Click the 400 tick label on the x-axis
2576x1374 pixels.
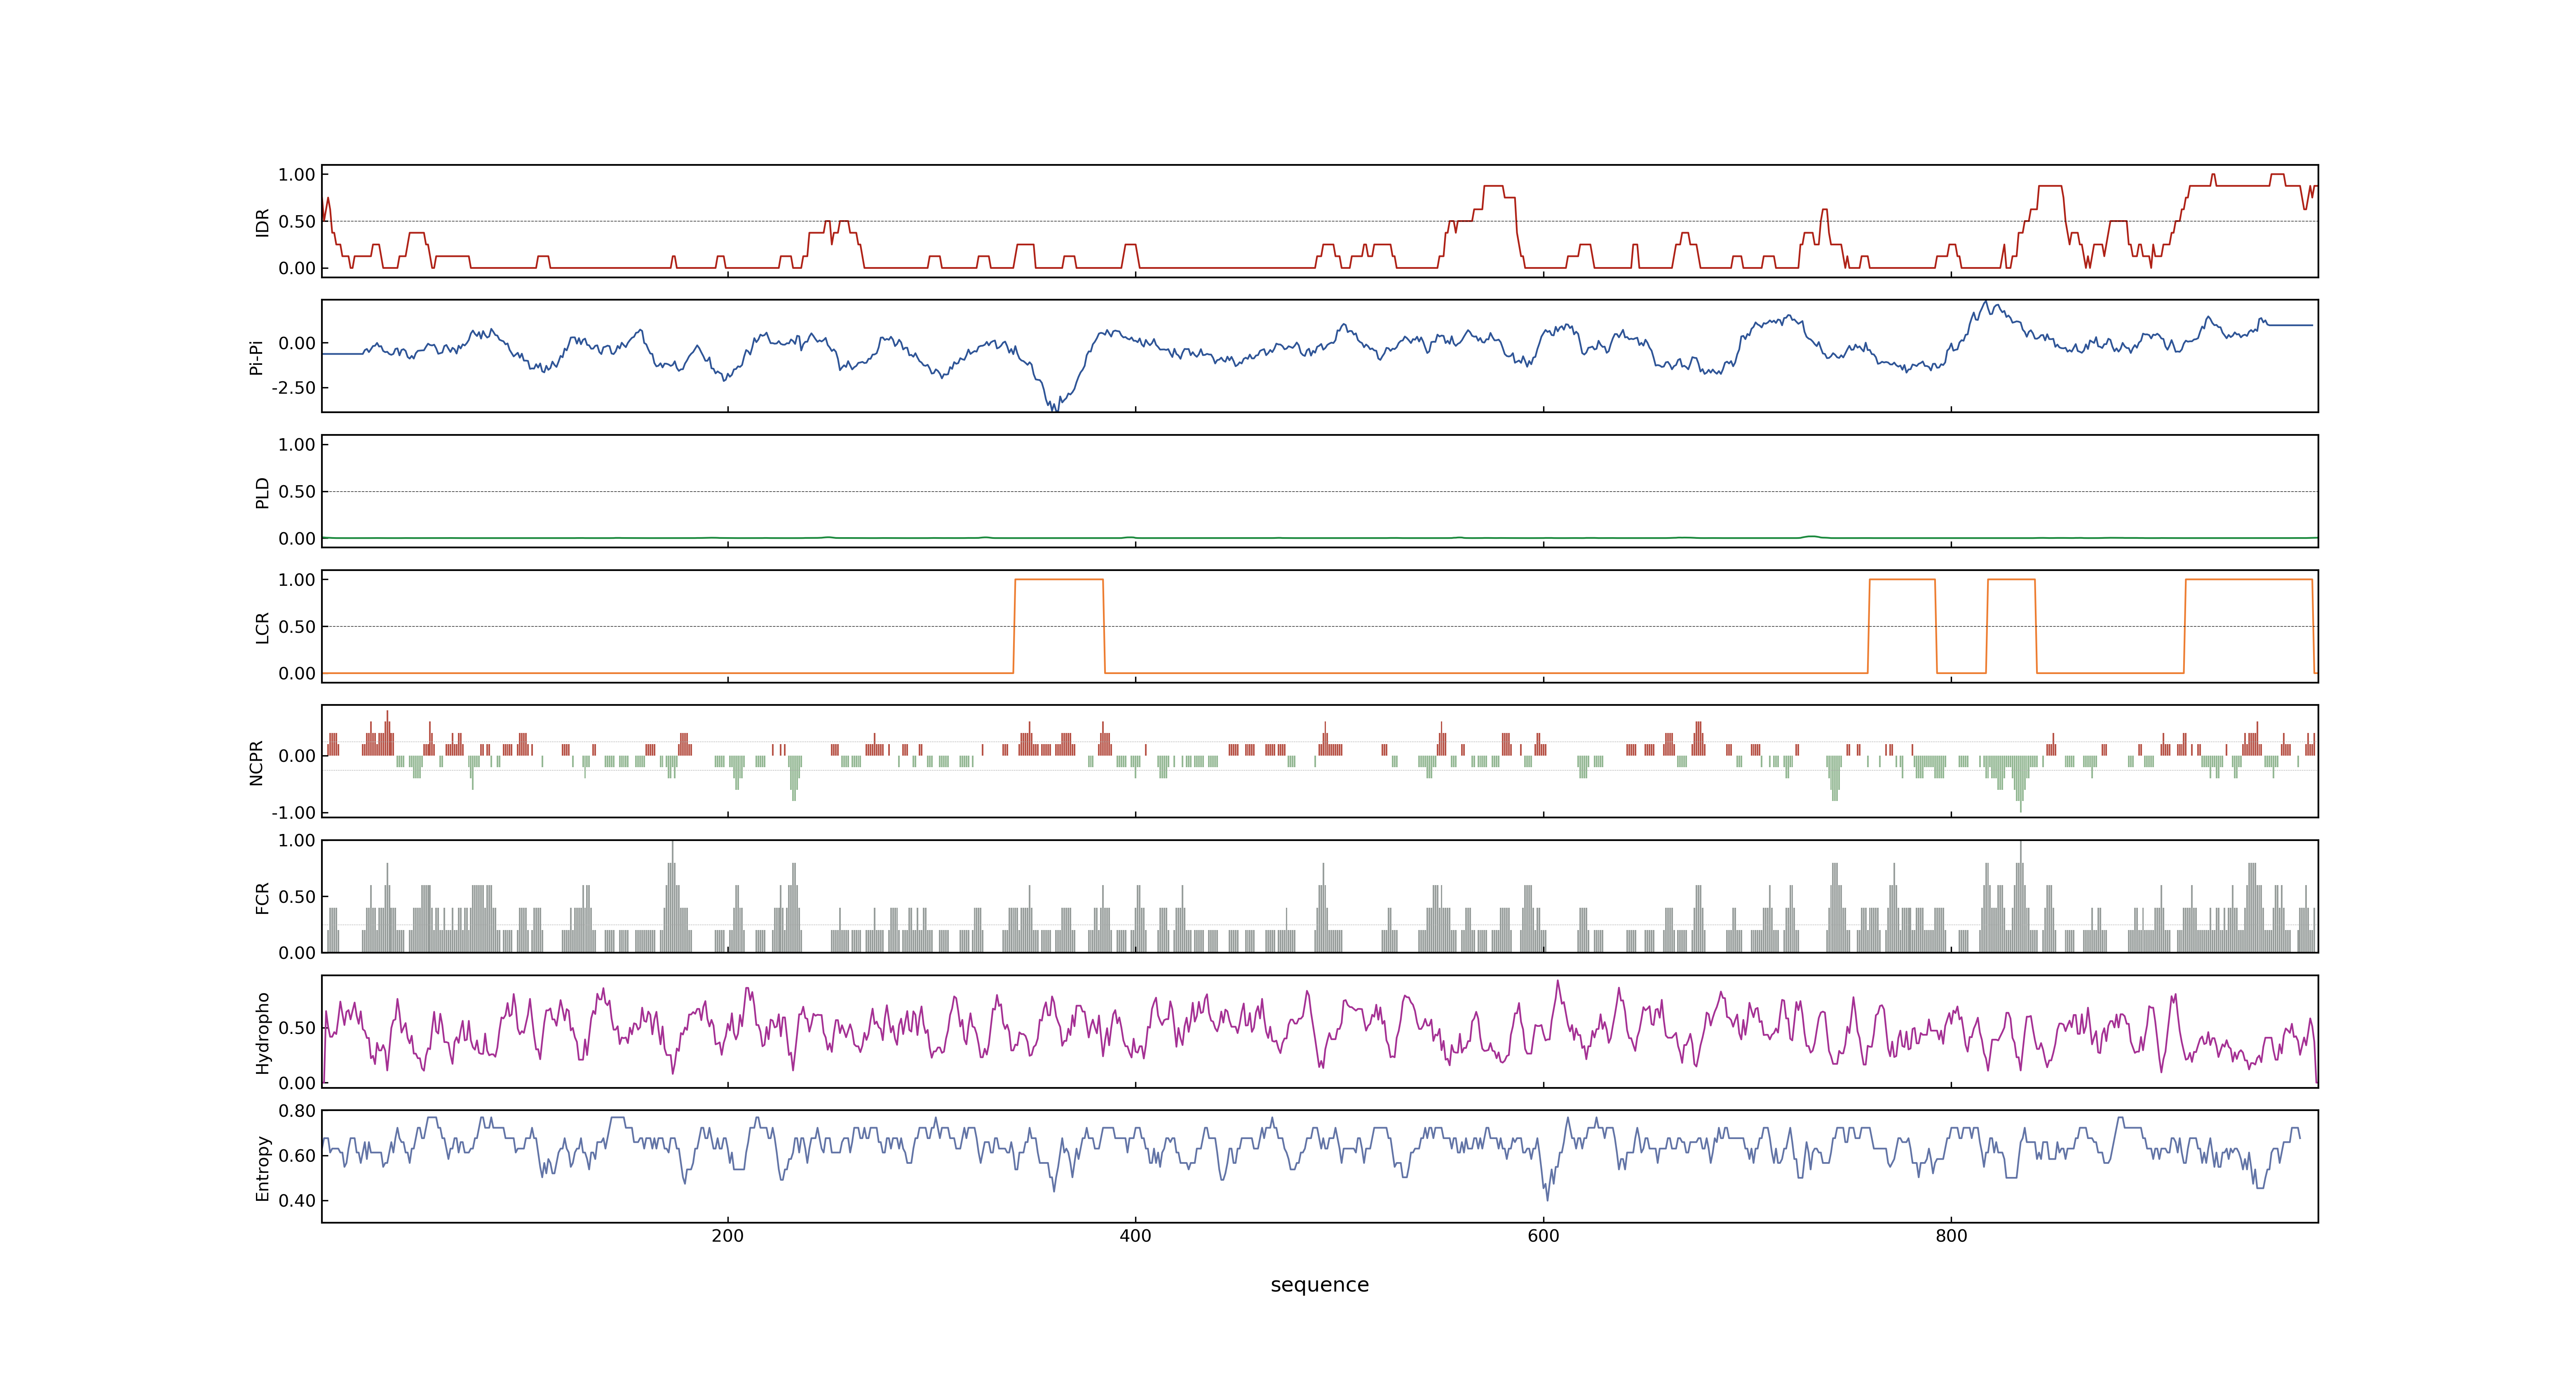point(1135,1235)
